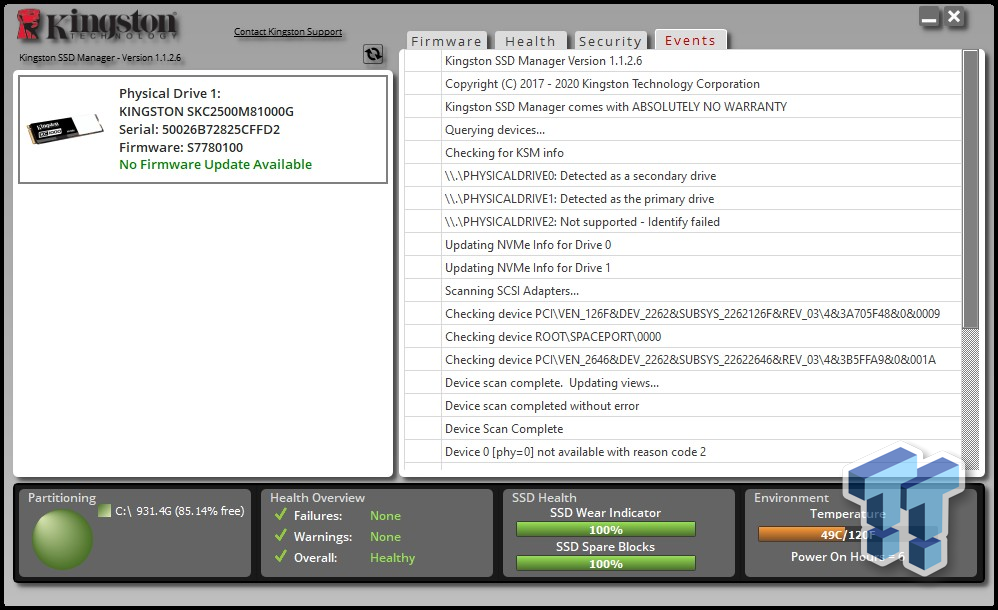The height and width of the screenshot is (610, 998).
Task: Click 'KINGSTON SKC2500M81000G' model text
Action: pos(206,111)
